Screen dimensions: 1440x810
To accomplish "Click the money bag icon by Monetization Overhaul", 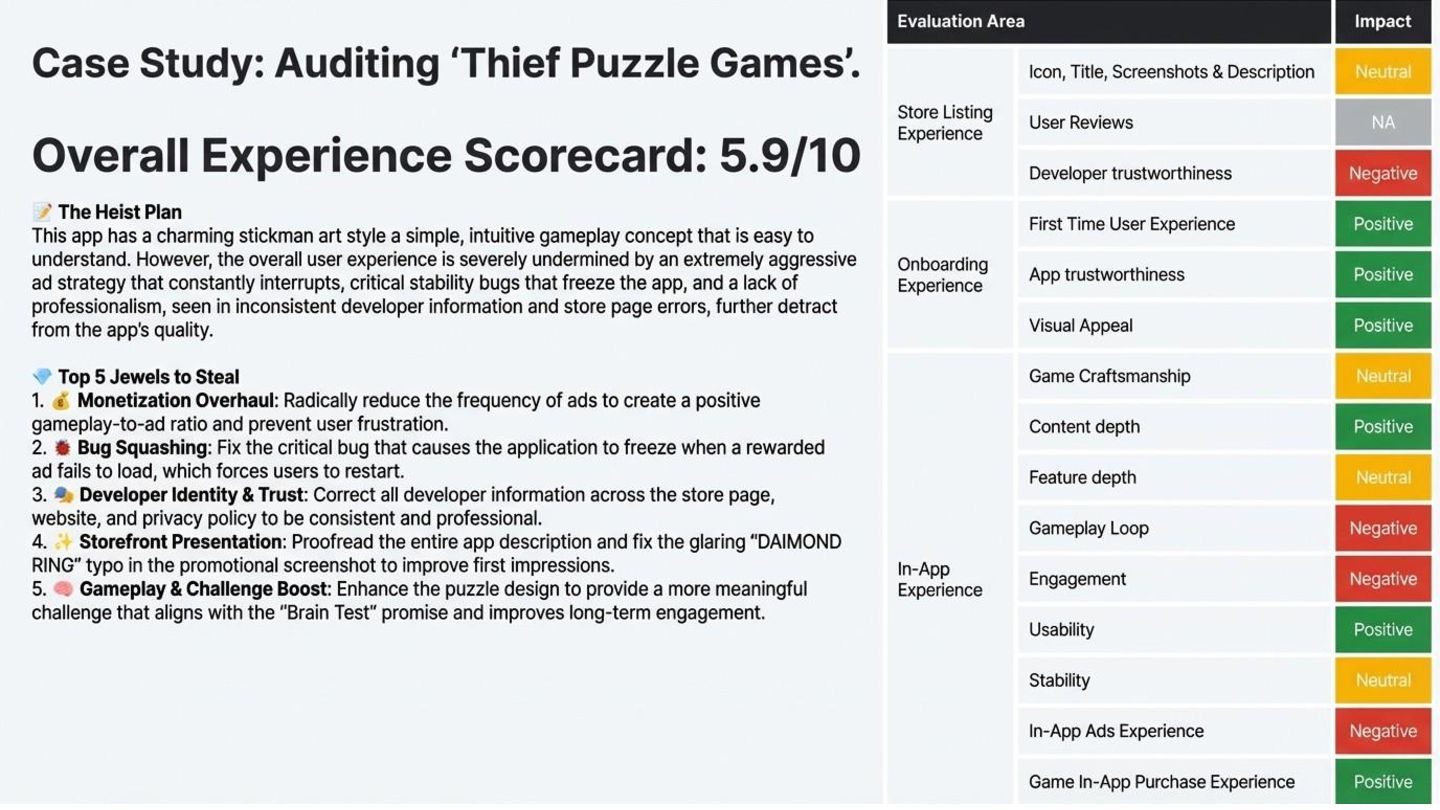I will tap(62, 401).
